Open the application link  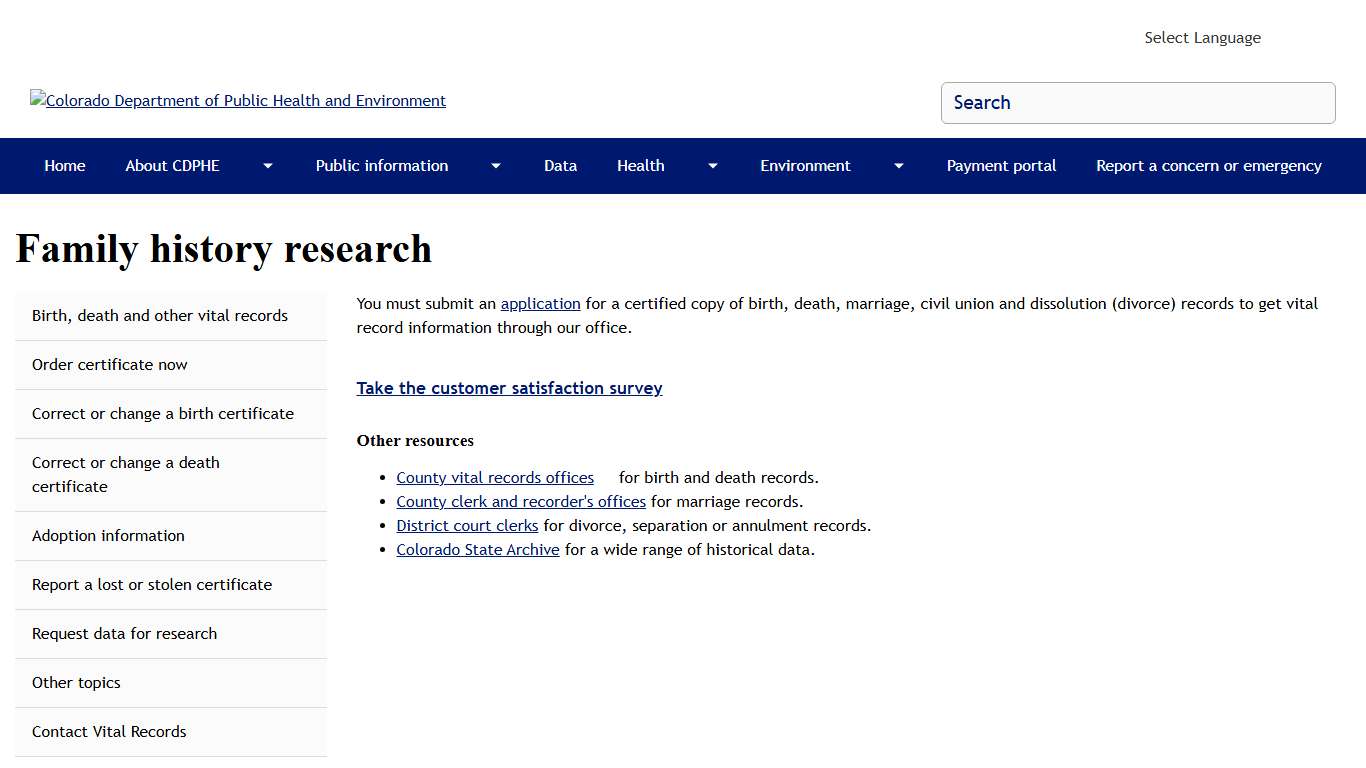pos(540,303)
